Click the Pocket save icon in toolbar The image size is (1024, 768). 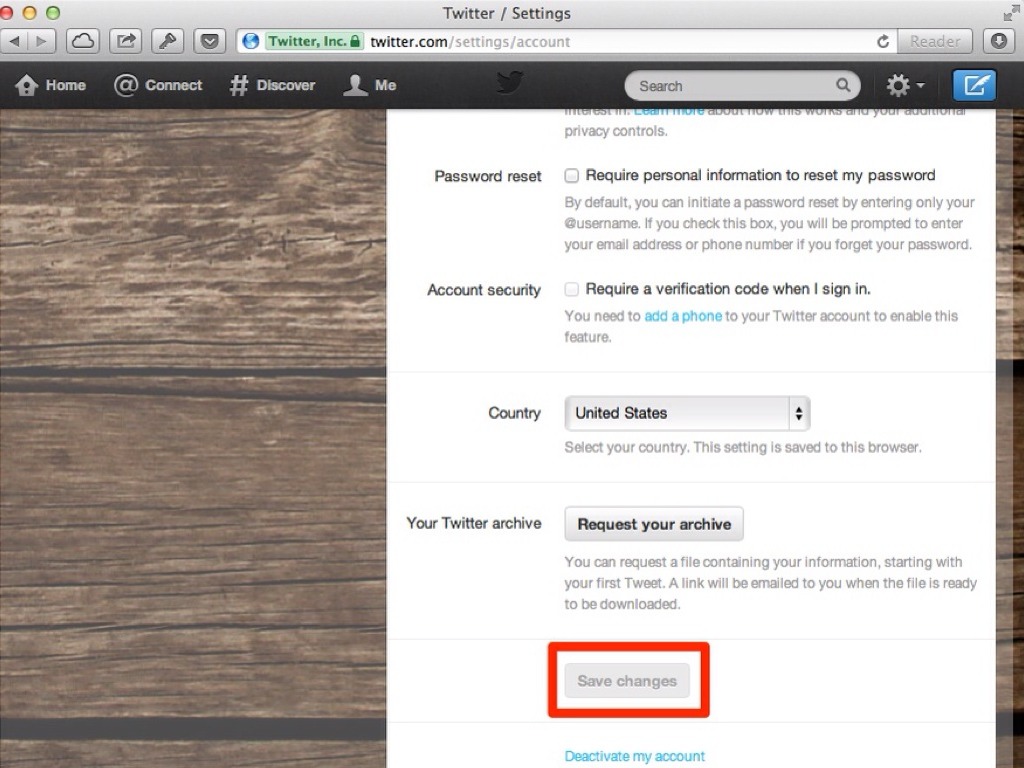[x=210, y=41]
